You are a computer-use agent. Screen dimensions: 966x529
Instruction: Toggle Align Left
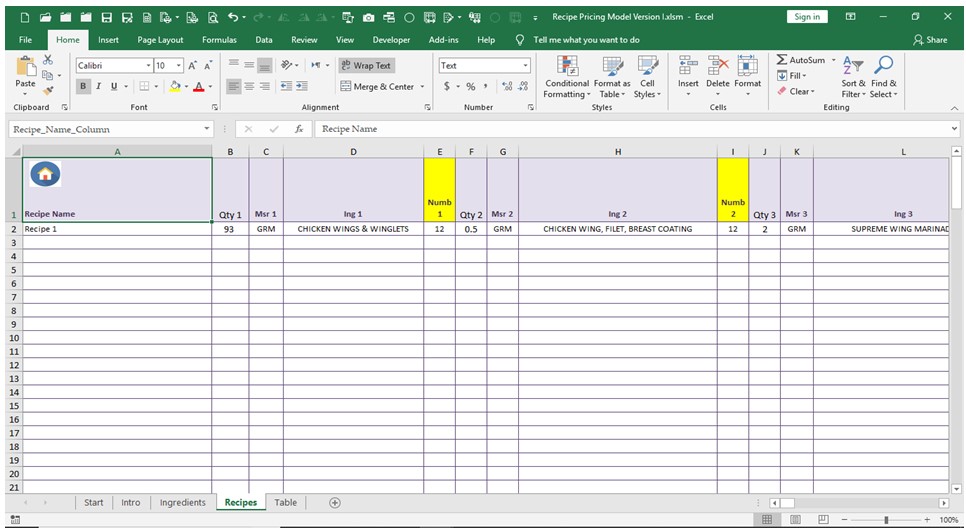[233, 86]
